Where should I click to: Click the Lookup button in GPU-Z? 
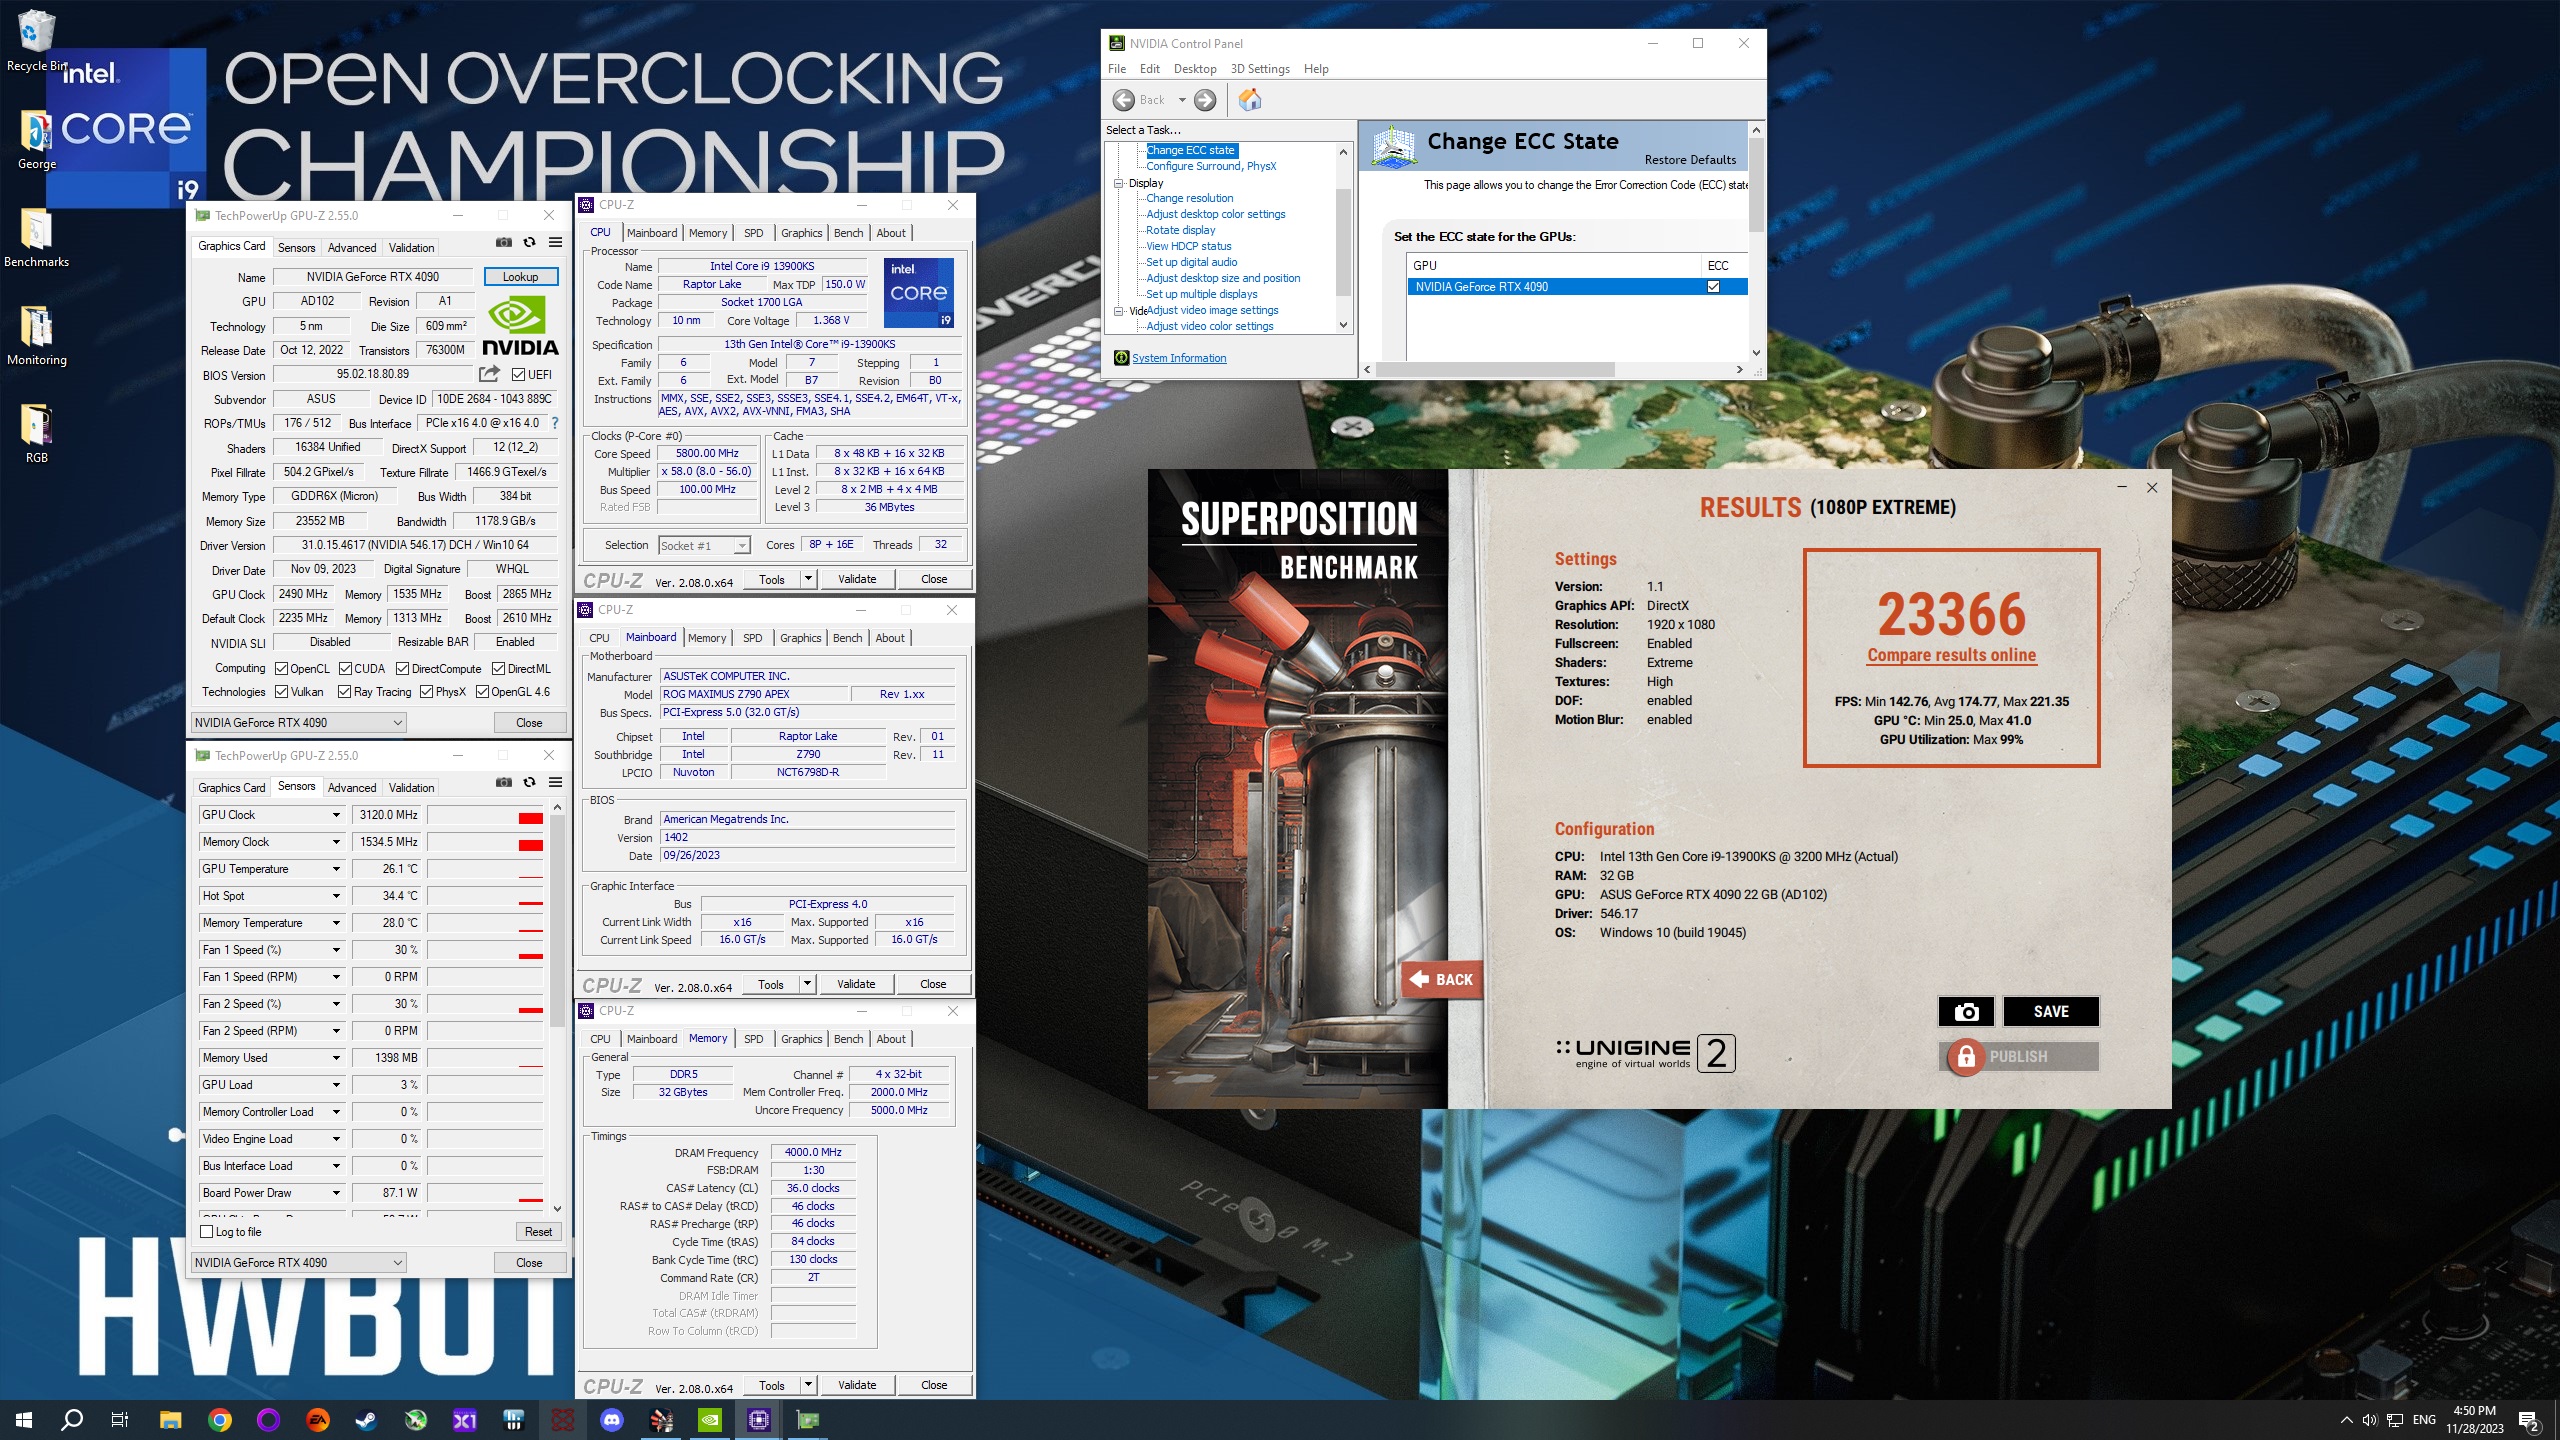tap(520, 277)
